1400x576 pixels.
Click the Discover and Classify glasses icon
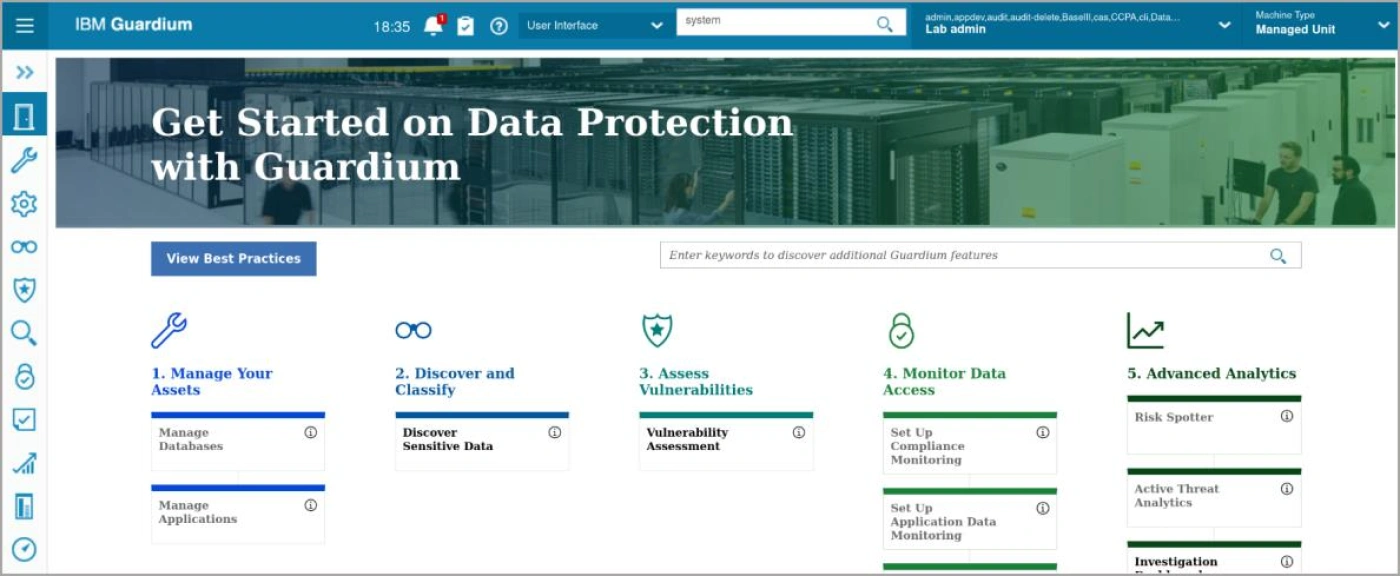pos(413,330)
